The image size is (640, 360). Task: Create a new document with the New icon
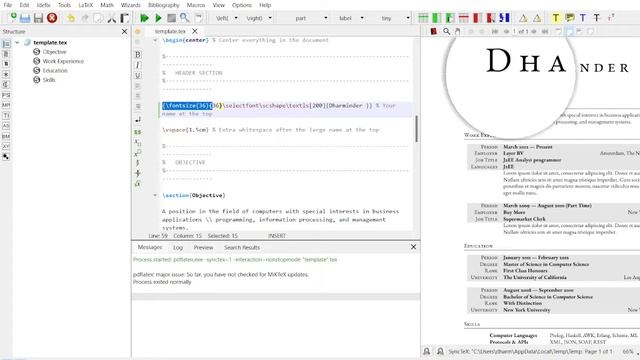coord(13,18)
